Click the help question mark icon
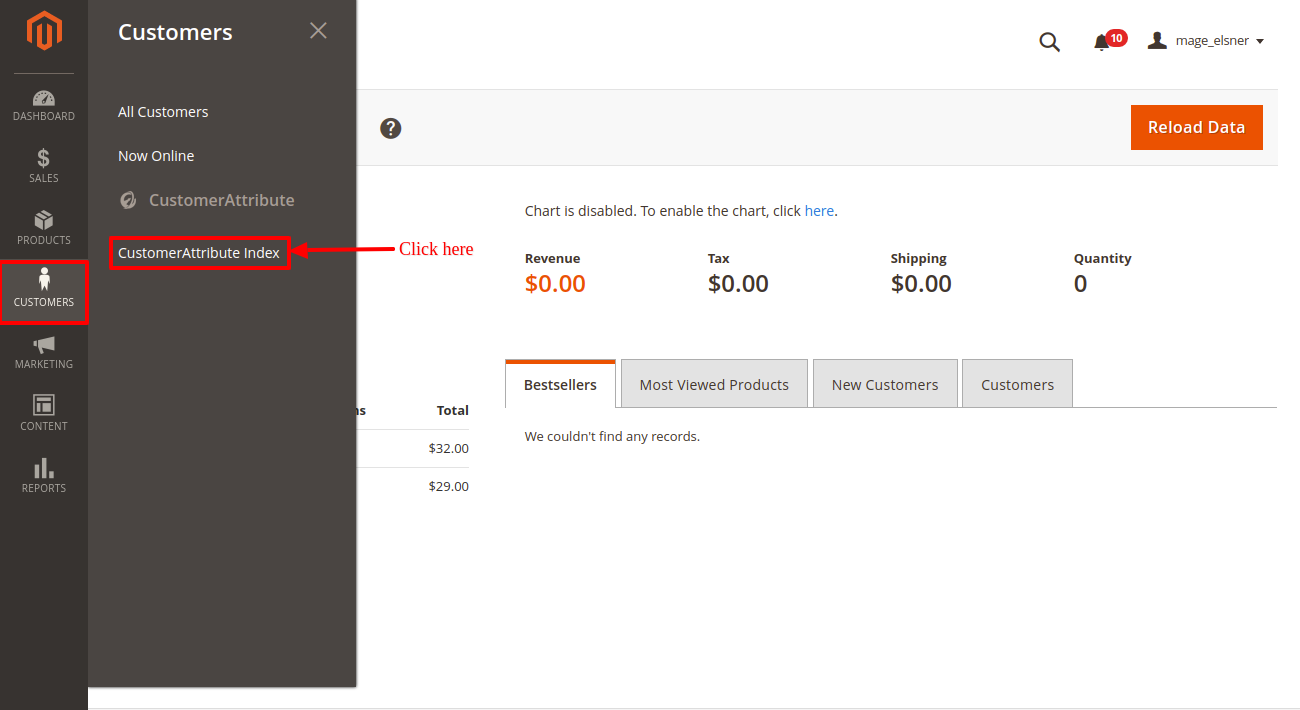The height and width of the screenshot is (710, 1300). (391, 128)
